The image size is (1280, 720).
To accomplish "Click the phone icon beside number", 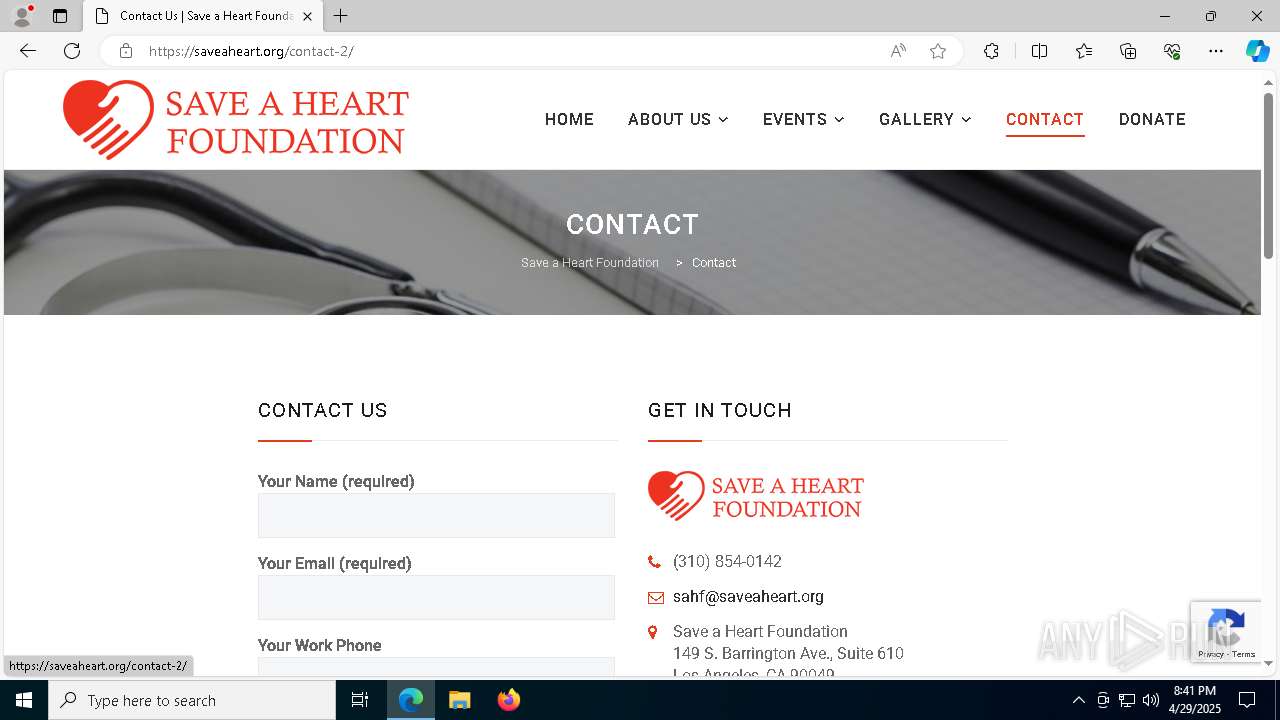I will pos(654,562).
